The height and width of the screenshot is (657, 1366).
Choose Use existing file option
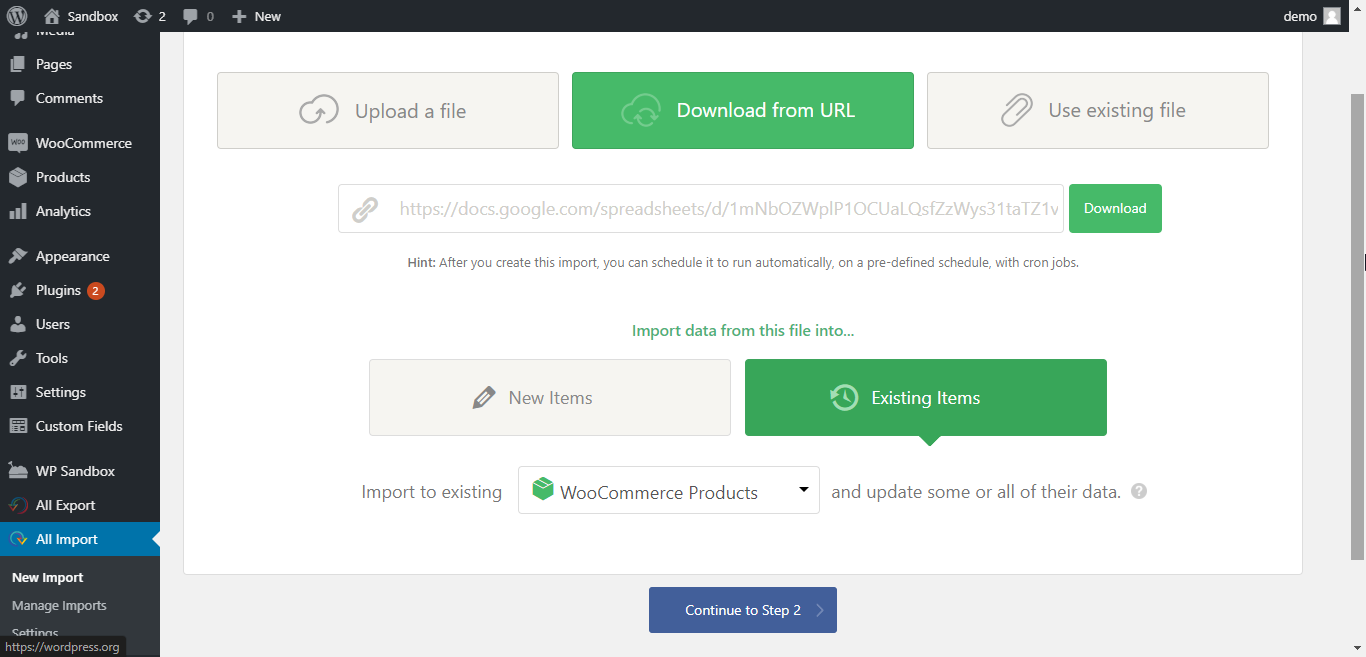pyautogui.click(x=1098, y=111)
